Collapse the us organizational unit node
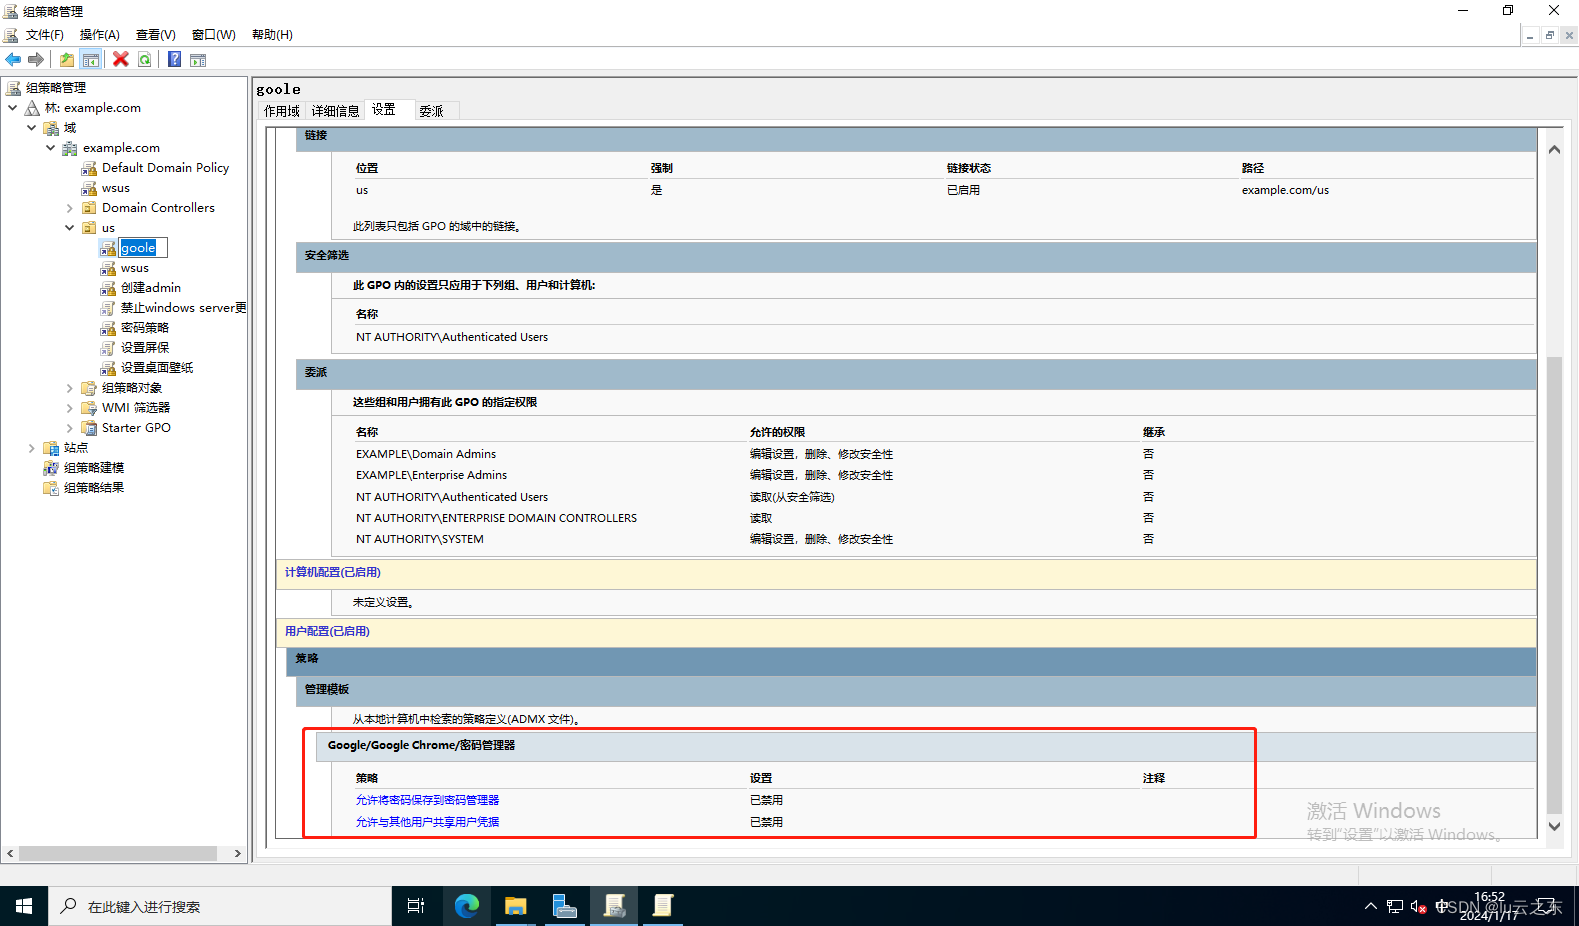The image size is (1579, 926). pyautogui.click(x=70, y=228)
